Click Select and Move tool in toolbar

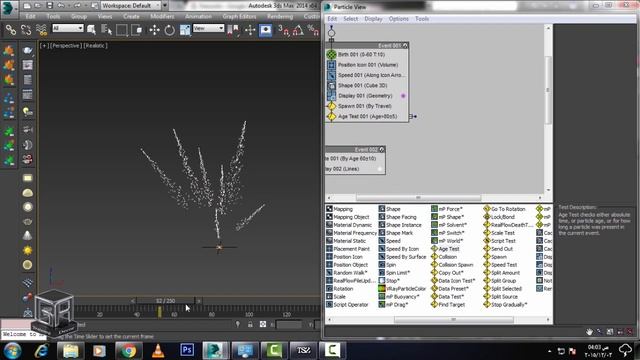coord(154,30)
